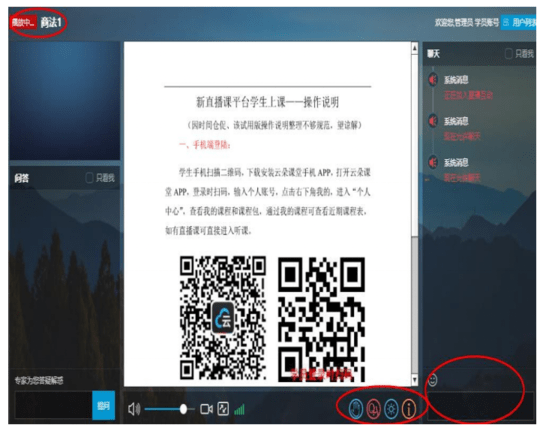540x431 pixels.
Task: Click the third 系统消息 speaker icon
Action: pyautogui.click(x=433, y=162)
